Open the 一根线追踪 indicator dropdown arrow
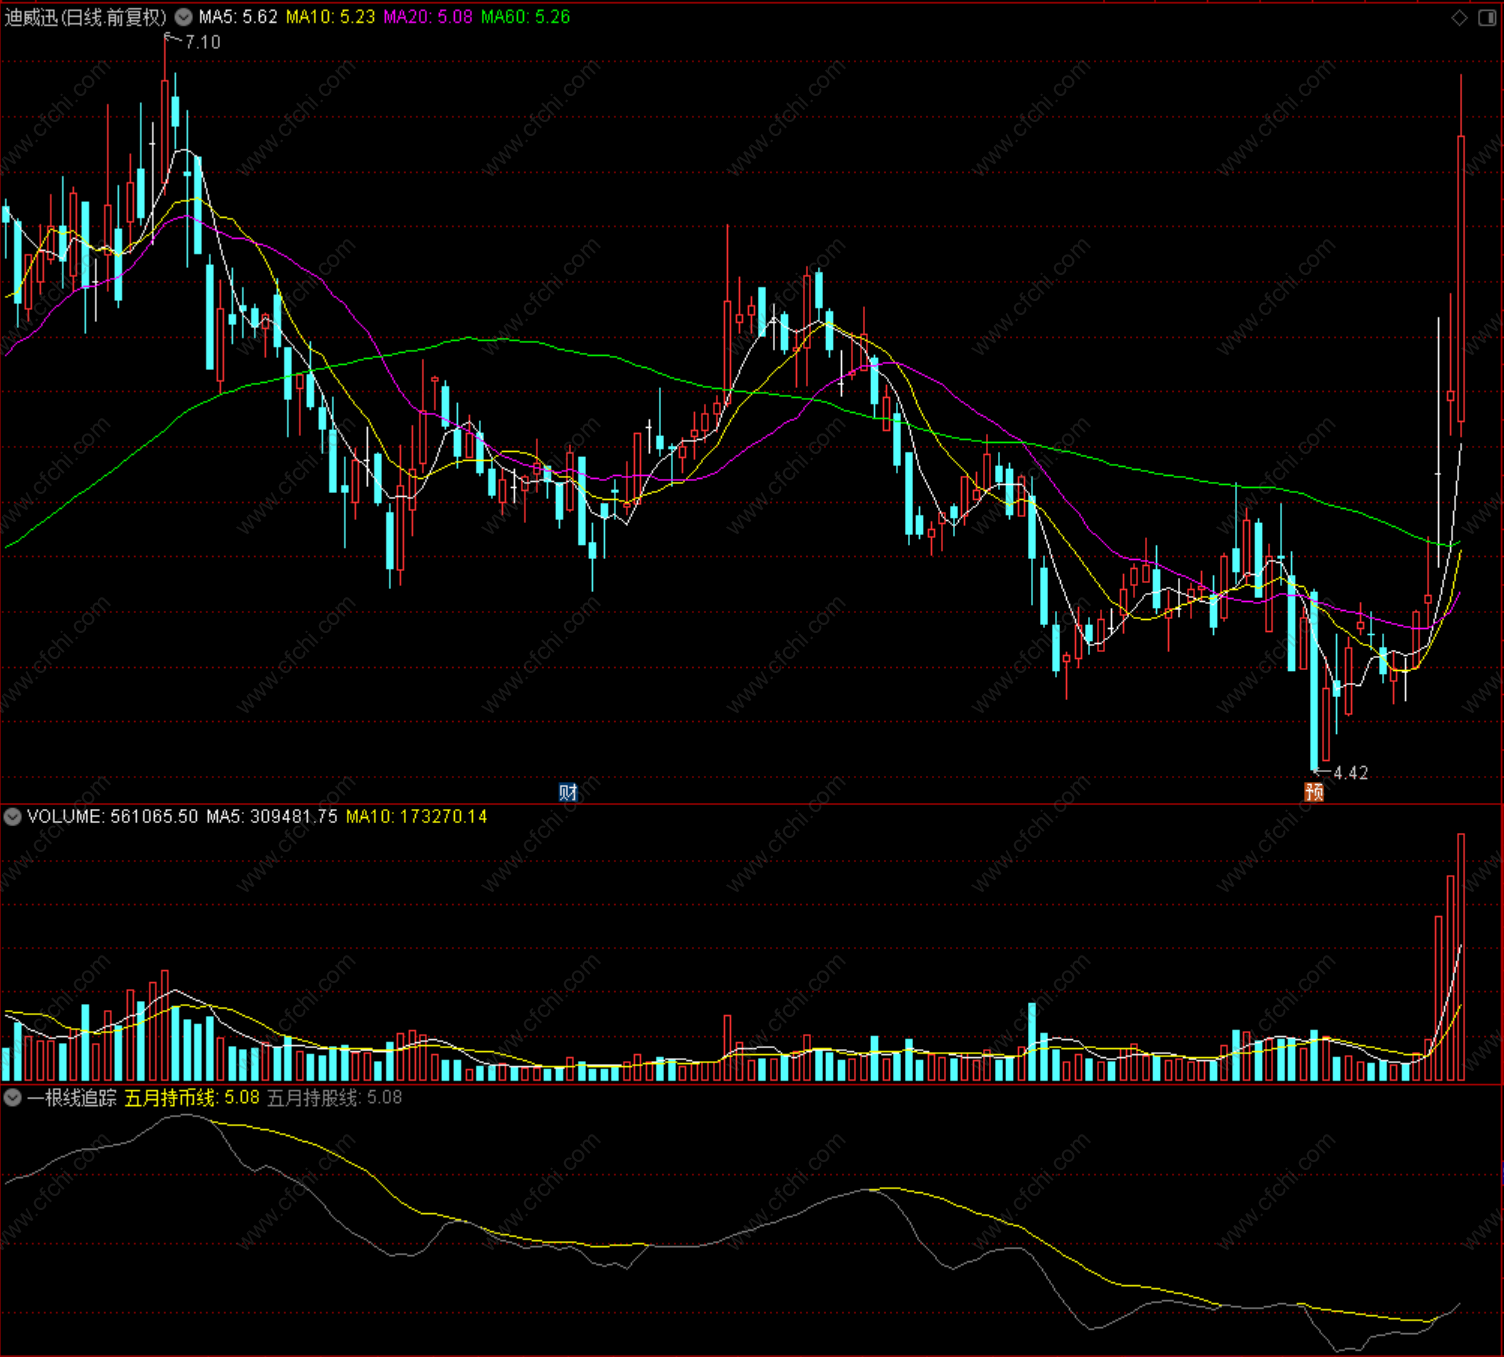The width and height of the screenshot is (1504, 1357). (13, 1098)
